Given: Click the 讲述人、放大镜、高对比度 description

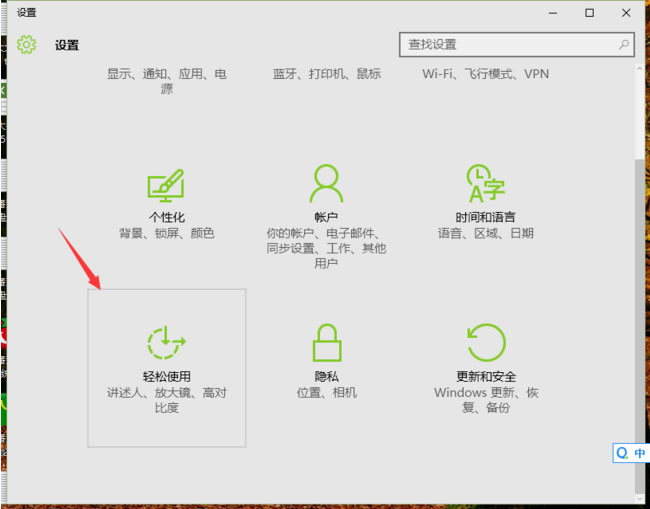Looking at the screenshot, I should click(167, 400).
